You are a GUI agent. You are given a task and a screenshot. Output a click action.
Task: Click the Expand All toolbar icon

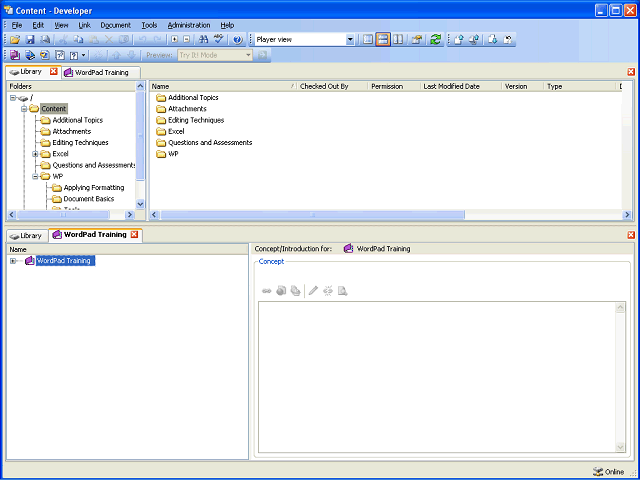tap(175, 40)
